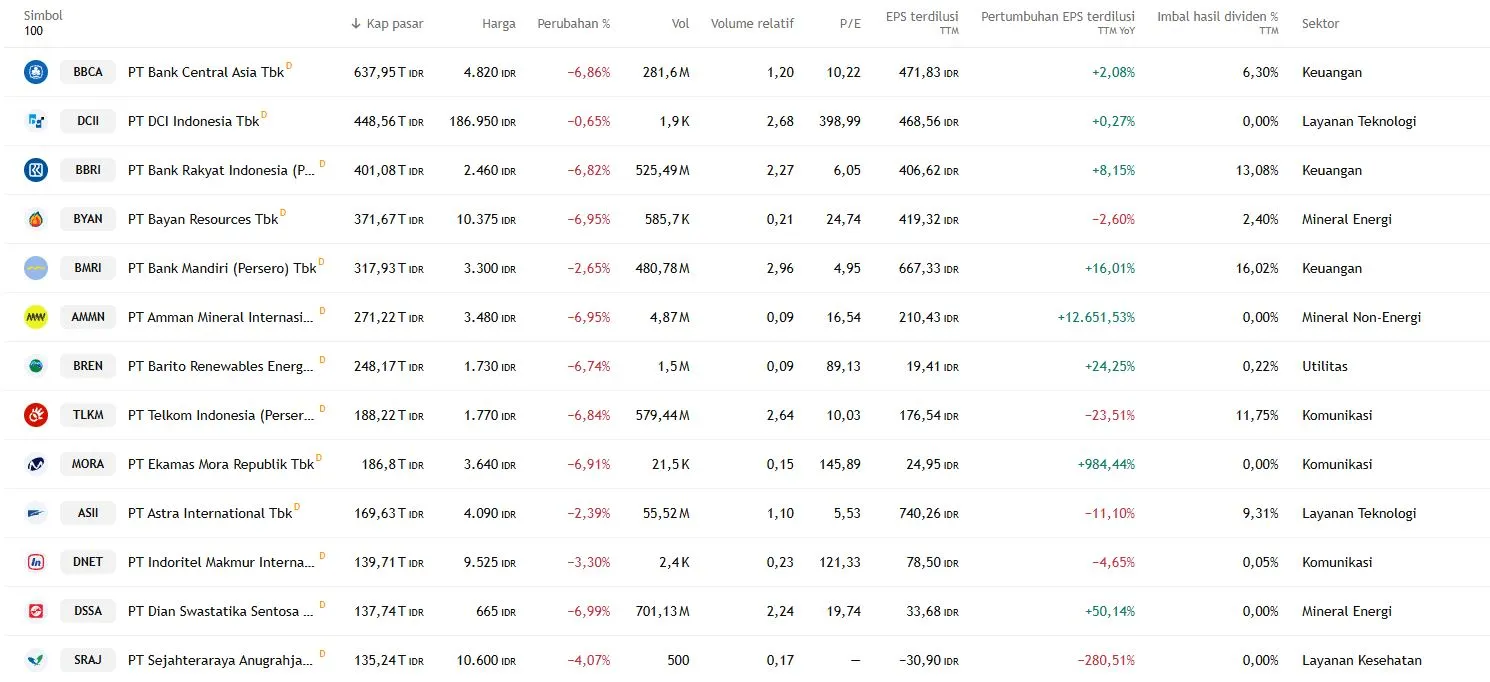Click the TLKM company logo icon
Screen dimensions: 1490x682
[x=36, y=415]
